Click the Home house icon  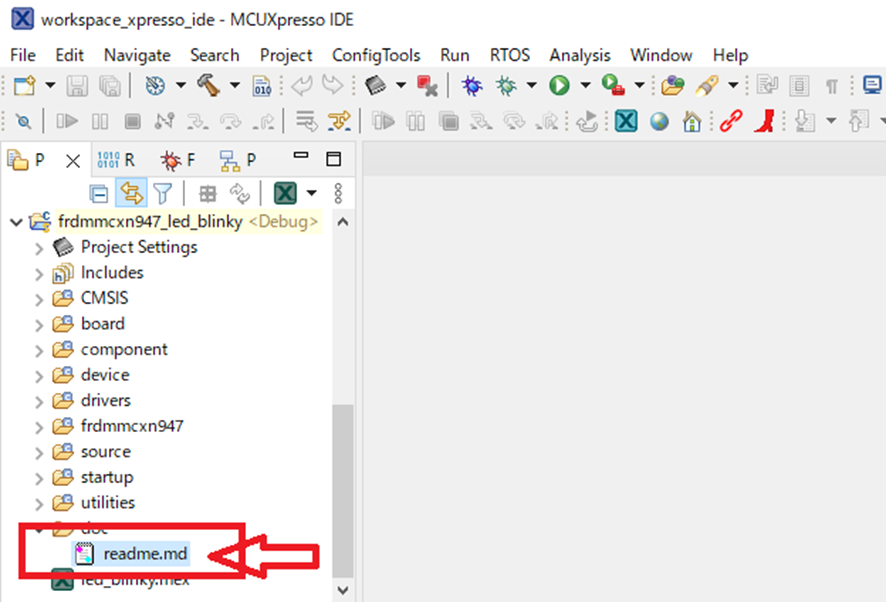(692, 121)
